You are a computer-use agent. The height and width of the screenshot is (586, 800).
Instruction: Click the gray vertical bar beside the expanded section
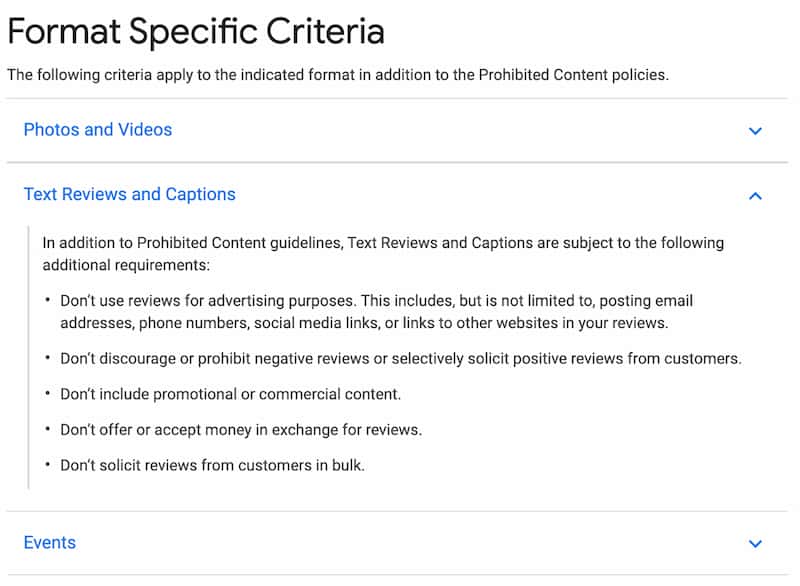point(29,358)
